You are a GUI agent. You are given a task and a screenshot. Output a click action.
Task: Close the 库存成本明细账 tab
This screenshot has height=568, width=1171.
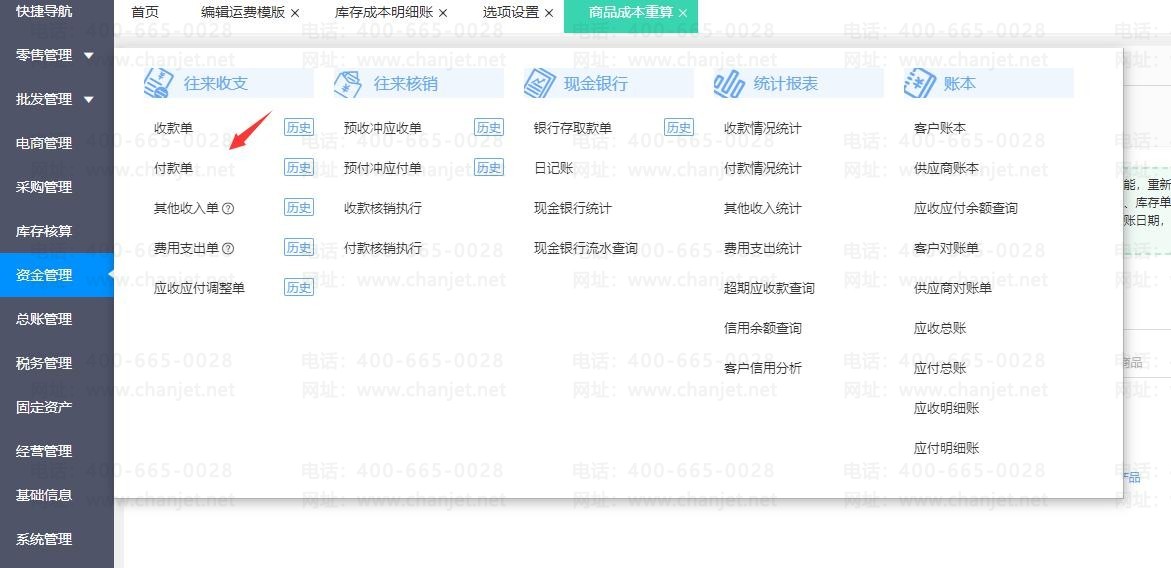443,13
